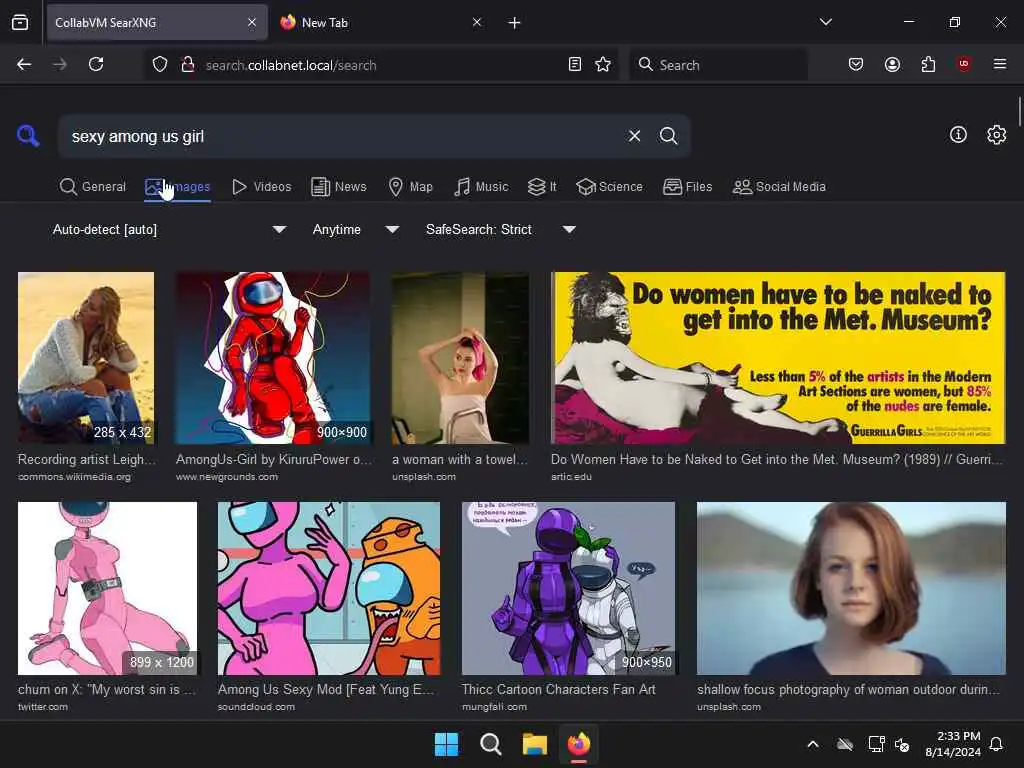The width and height of the screenshot is (1024, 768).
Task: Open the Anytime time range dropdown
Action: pos(355,229)
